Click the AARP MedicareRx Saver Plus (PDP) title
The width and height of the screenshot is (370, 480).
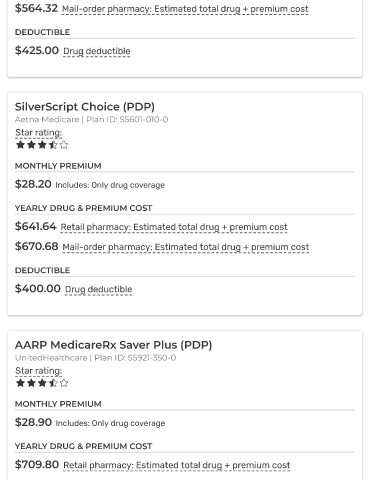point(113,345)
